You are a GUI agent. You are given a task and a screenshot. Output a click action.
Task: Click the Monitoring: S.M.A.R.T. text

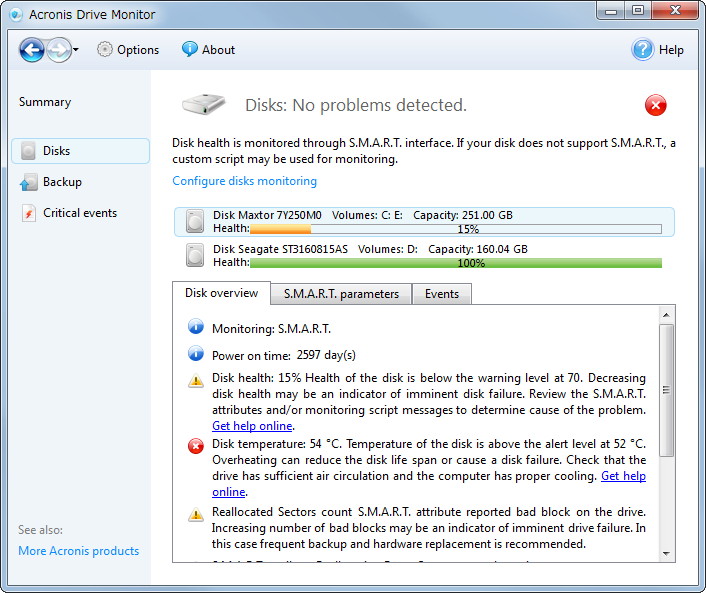click(x=272, y=329)
